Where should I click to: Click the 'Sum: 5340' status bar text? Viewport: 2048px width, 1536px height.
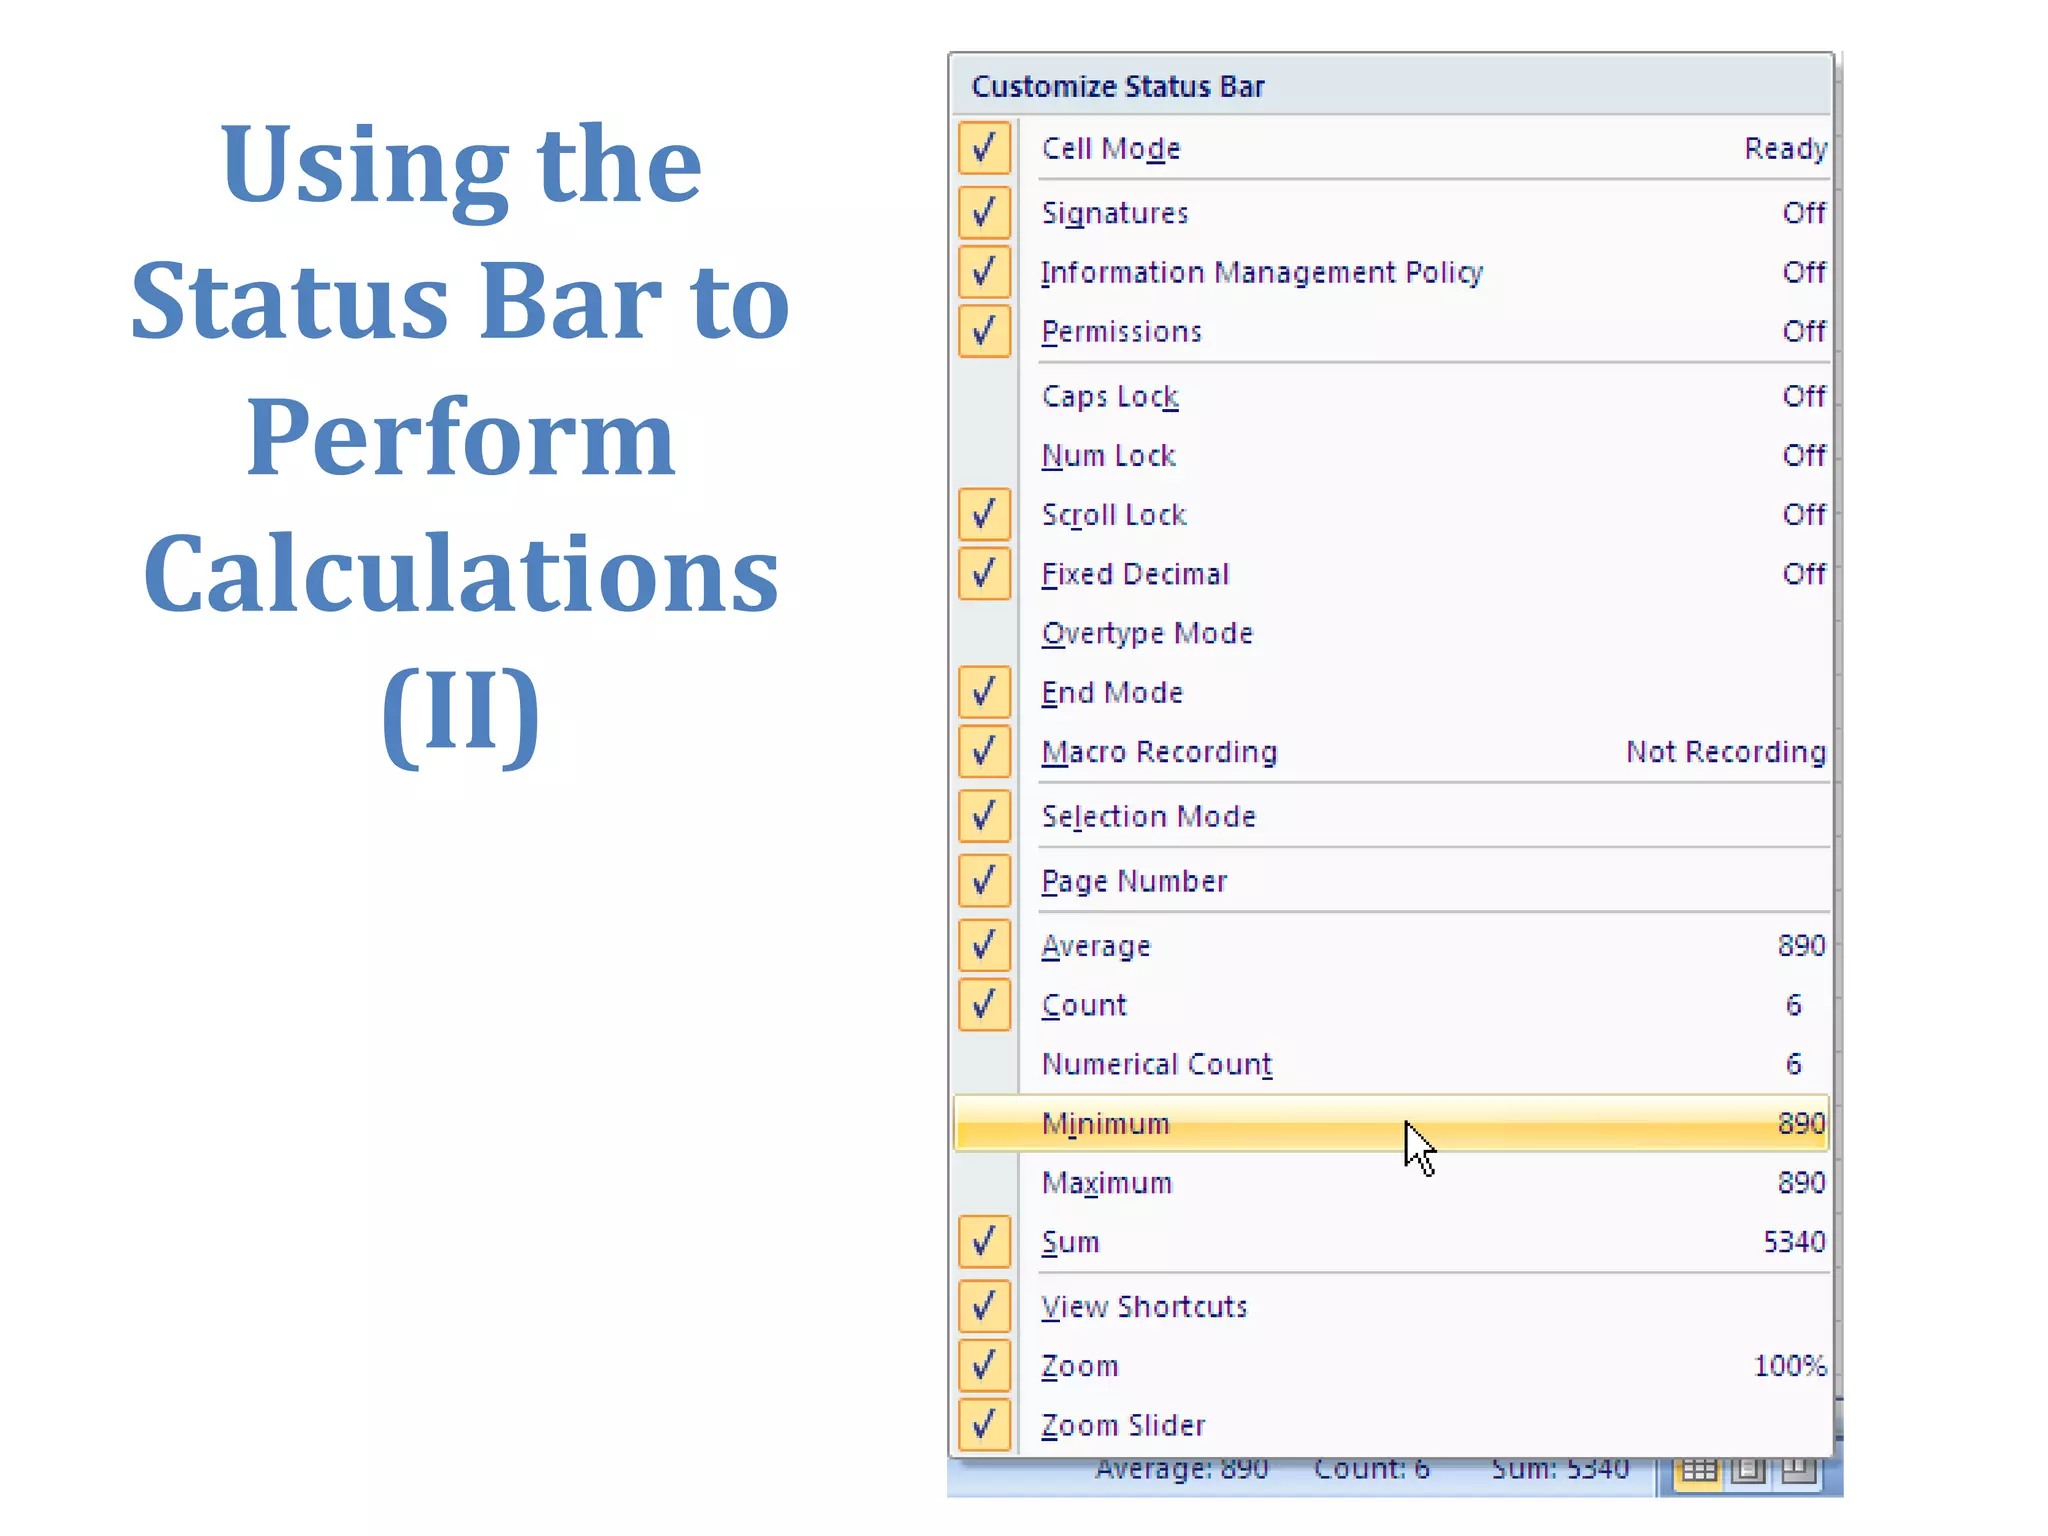pyautogui.click(x=1560, y=1469)
